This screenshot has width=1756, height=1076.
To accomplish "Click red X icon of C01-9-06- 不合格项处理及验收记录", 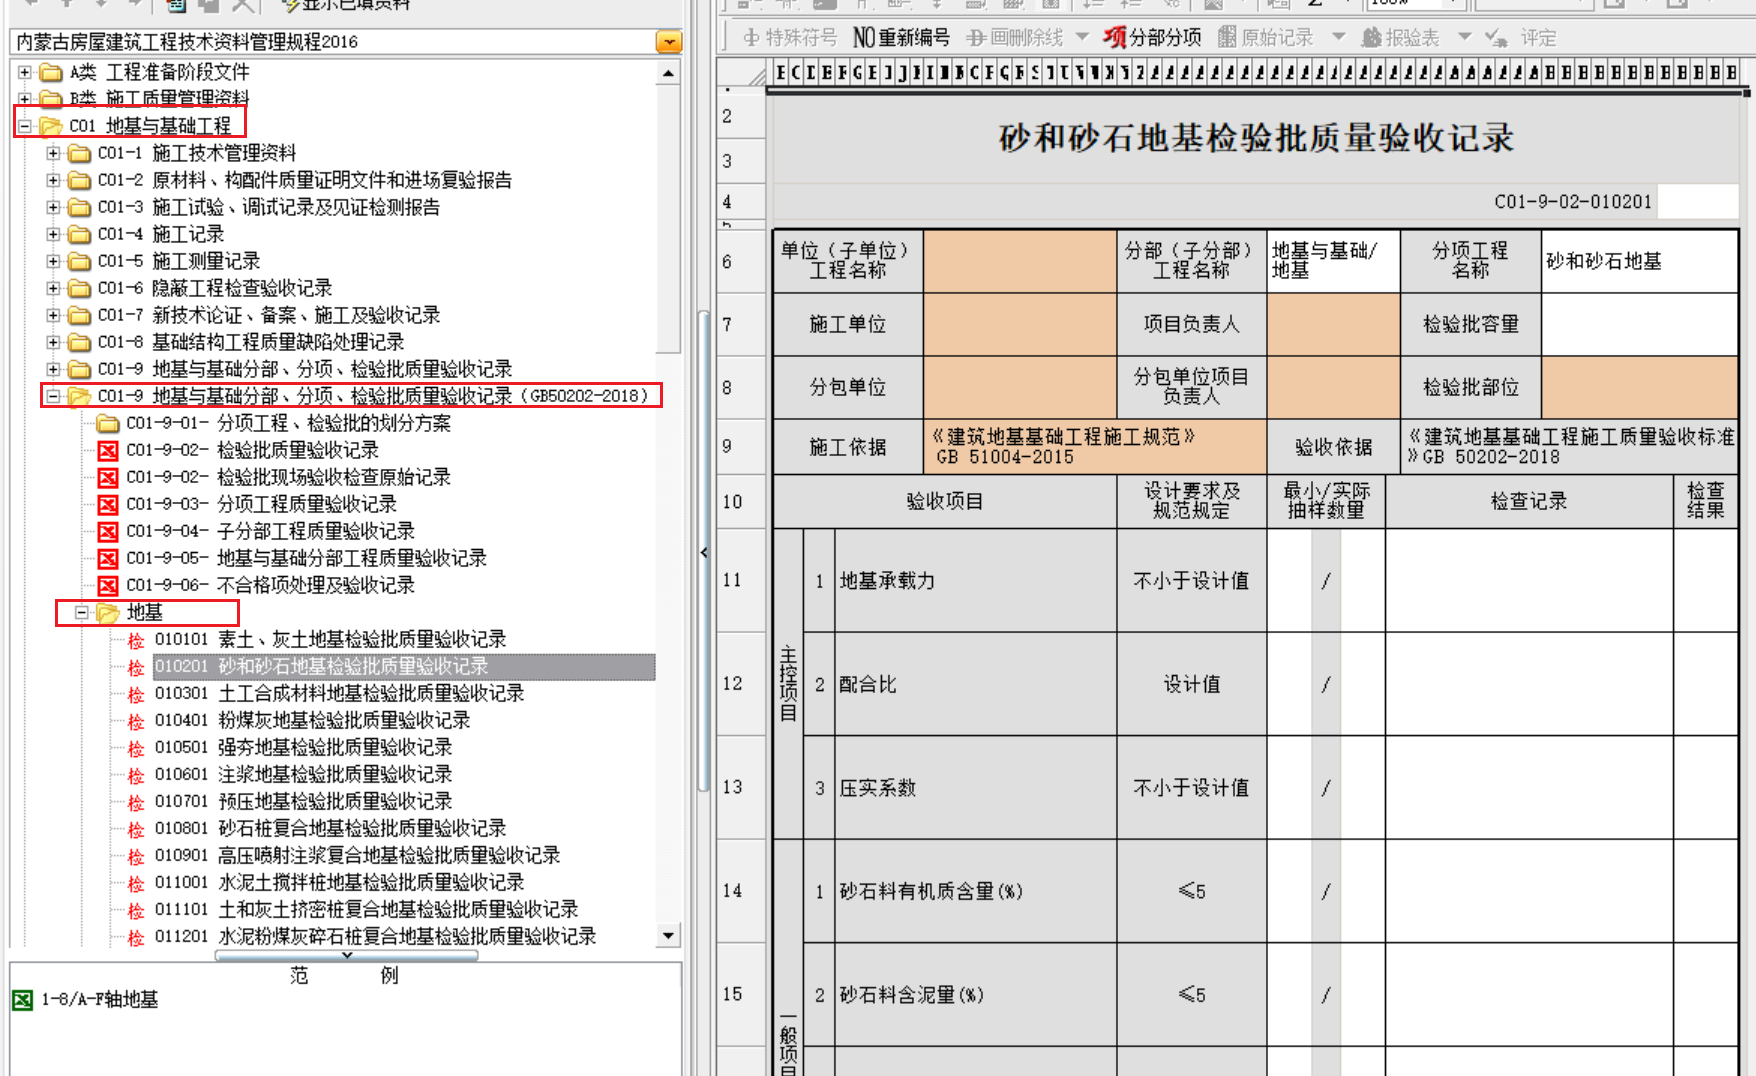I will 108,586.
